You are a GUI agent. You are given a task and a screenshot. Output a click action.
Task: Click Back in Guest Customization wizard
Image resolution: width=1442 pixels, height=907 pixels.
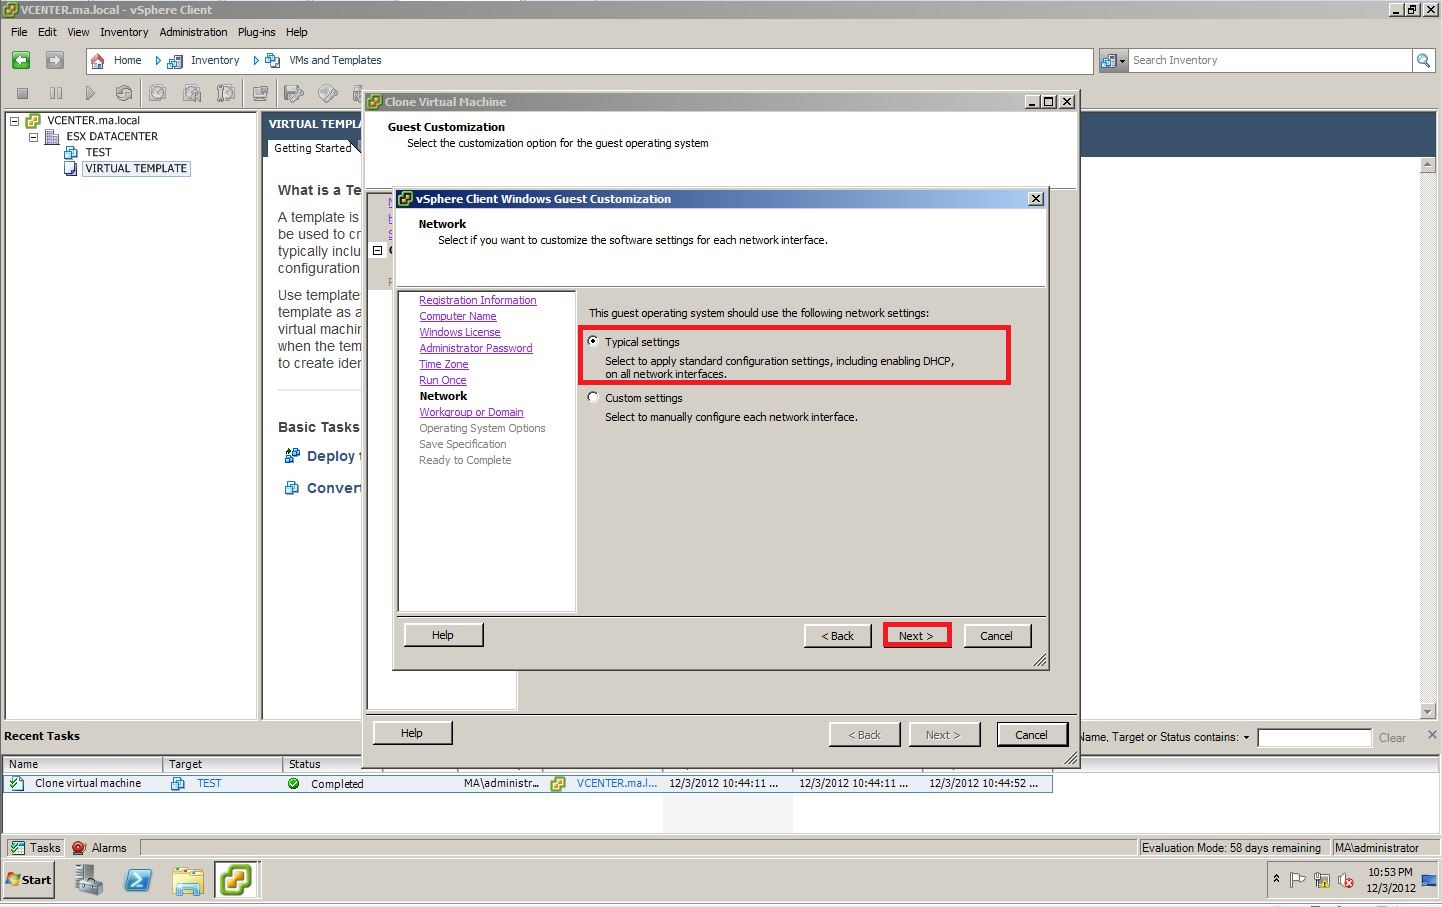pyautogui.click(x=838, y=636)
